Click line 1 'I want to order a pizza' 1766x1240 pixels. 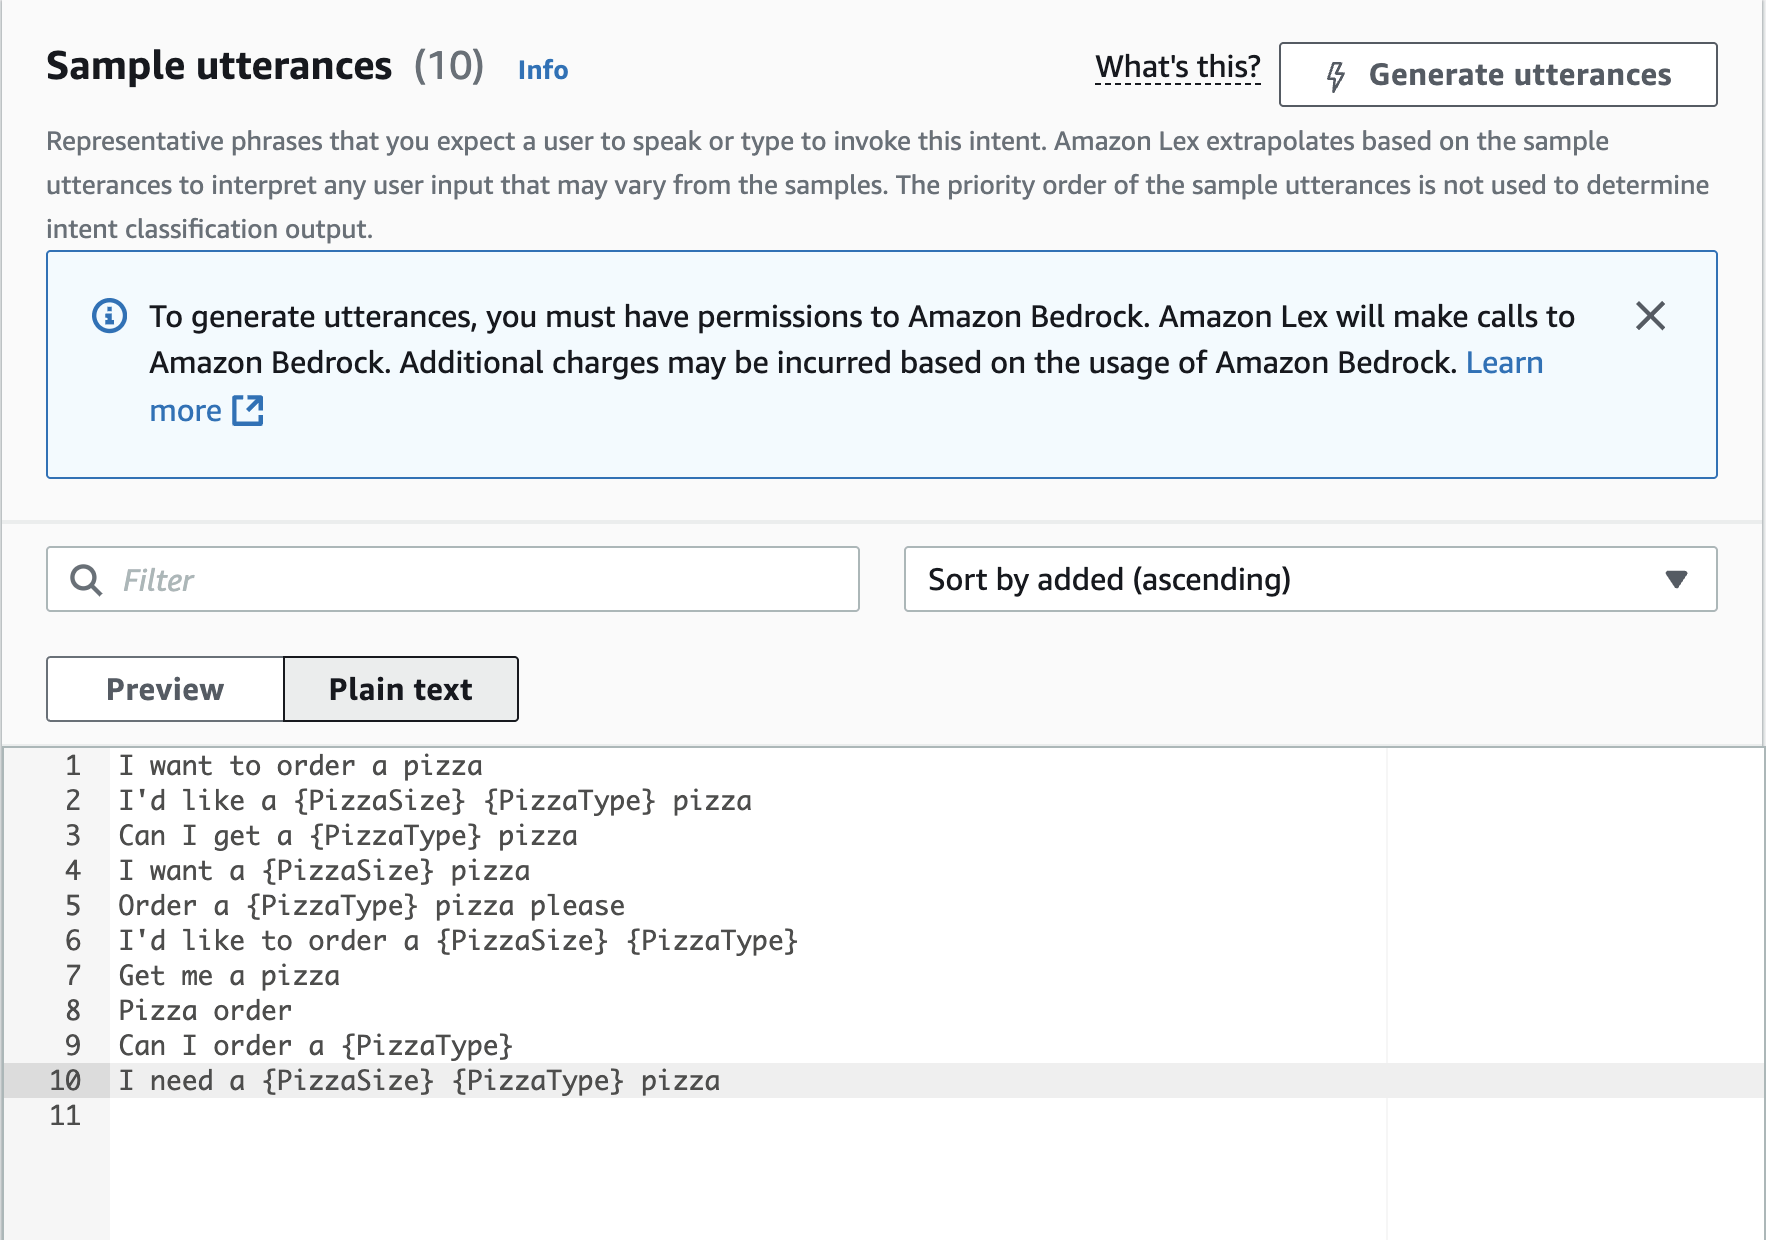click(300, 766)
